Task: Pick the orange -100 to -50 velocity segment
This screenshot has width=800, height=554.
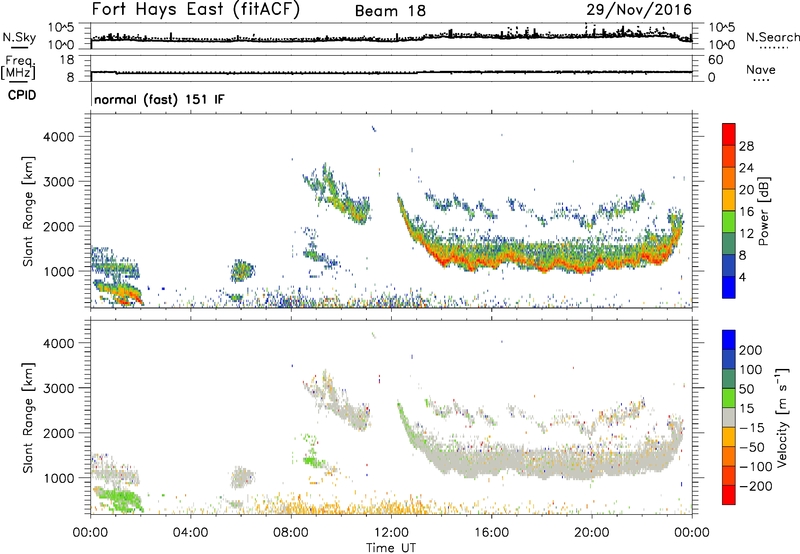Action: point(729,457)
